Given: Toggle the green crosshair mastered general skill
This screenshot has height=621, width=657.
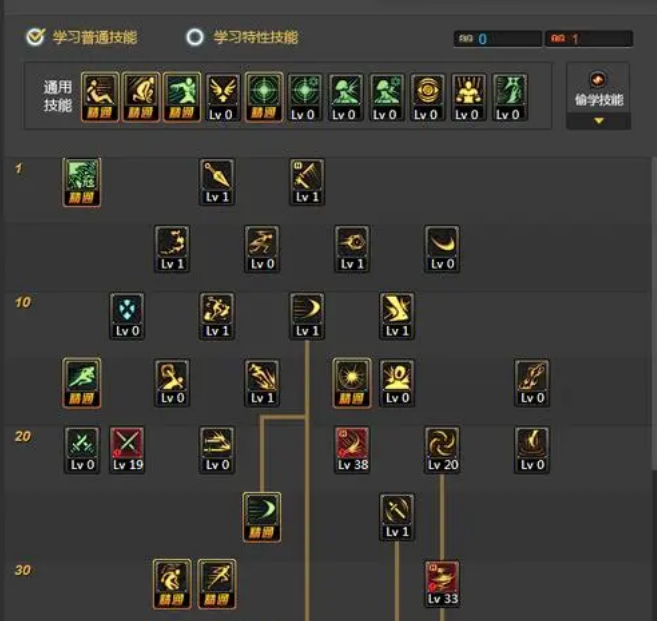Looking at the screenshot, I should pos(264,97).
